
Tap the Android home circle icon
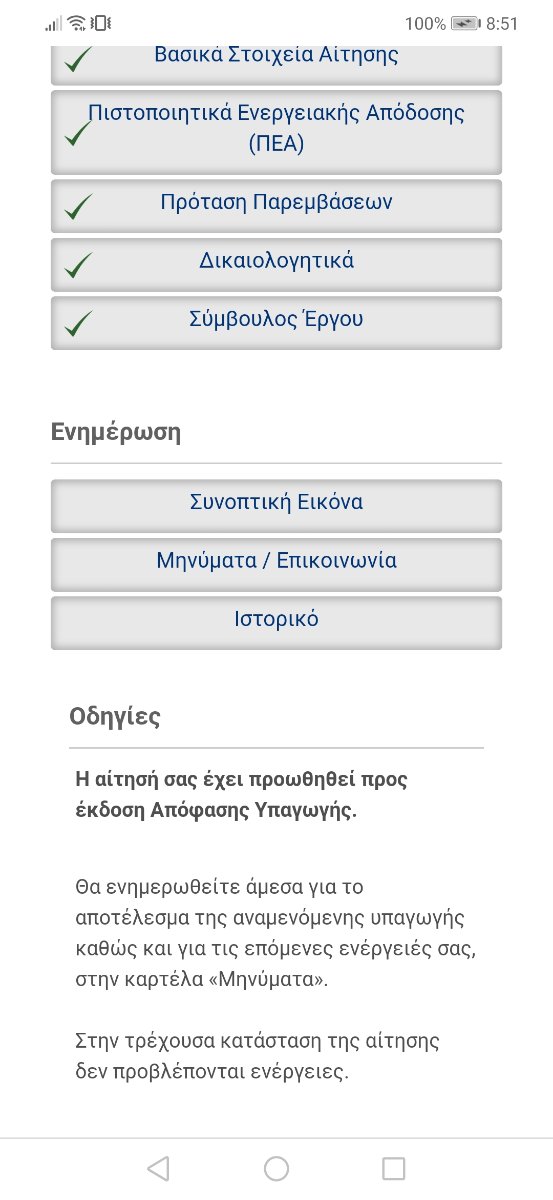tap(276, 1168)
